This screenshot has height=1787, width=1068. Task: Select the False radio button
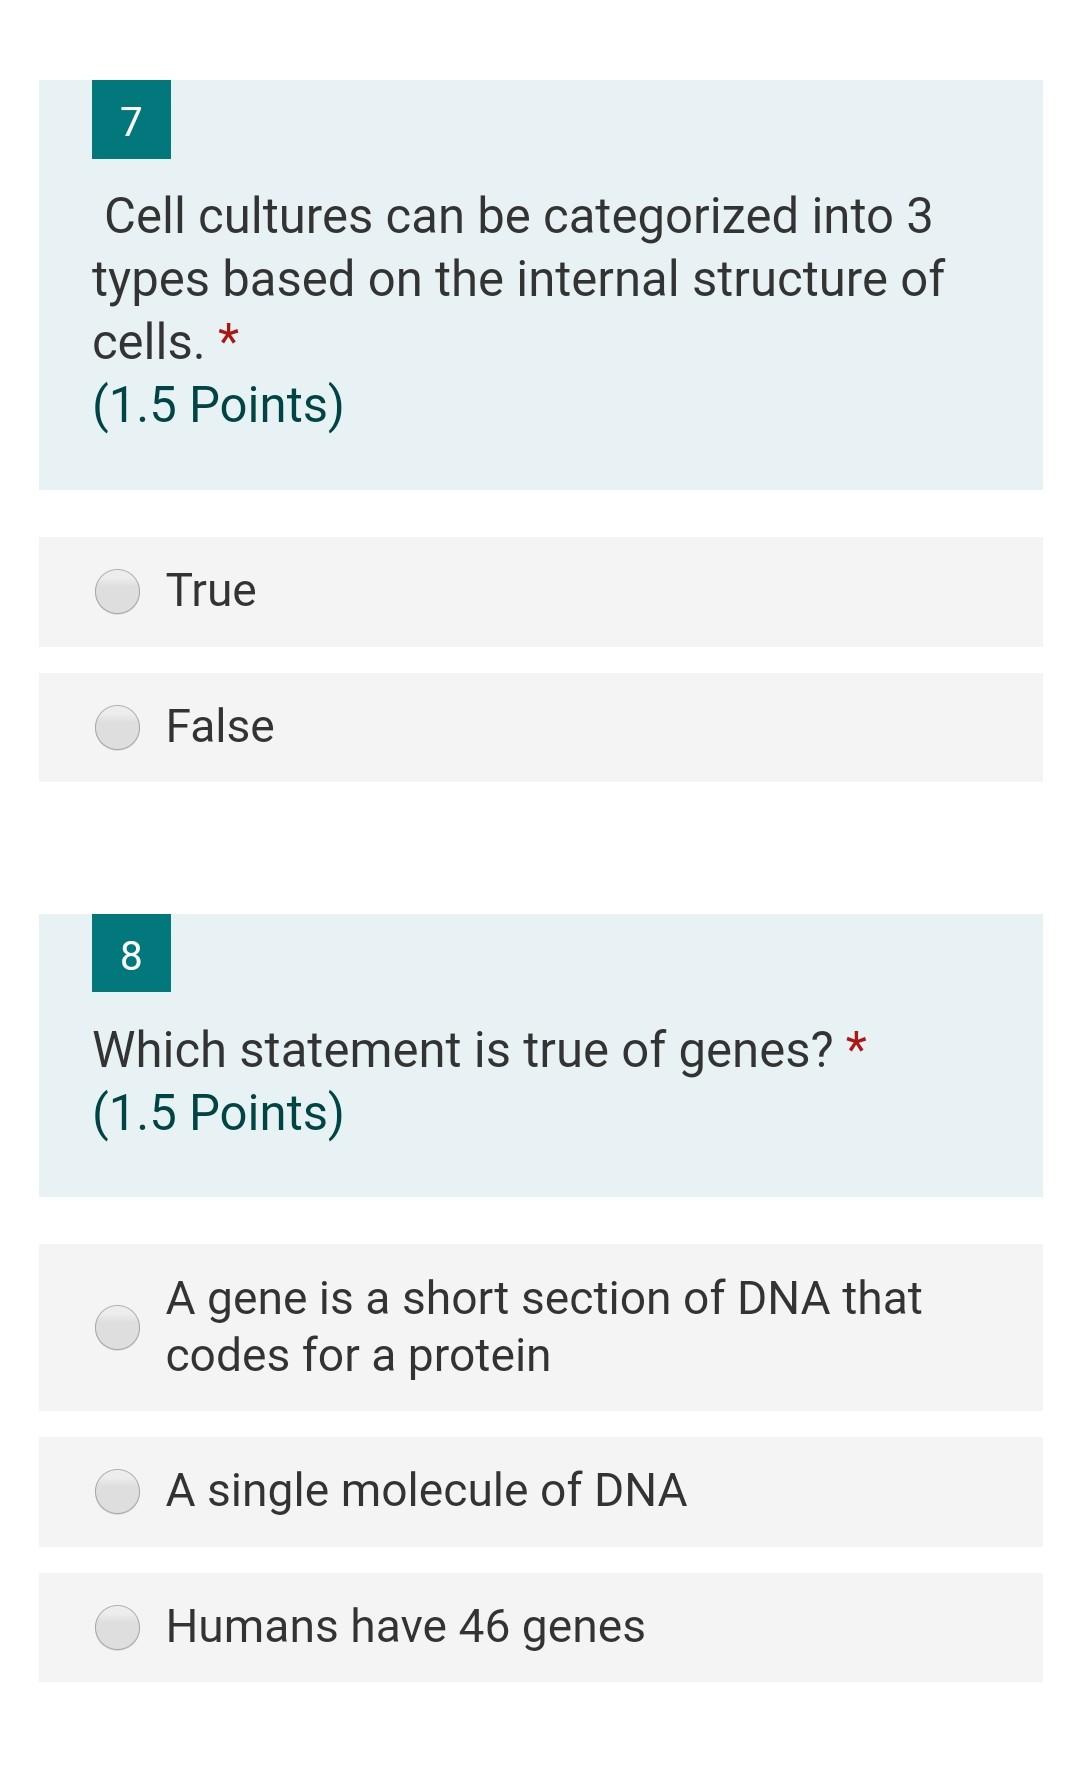point(117,727)
